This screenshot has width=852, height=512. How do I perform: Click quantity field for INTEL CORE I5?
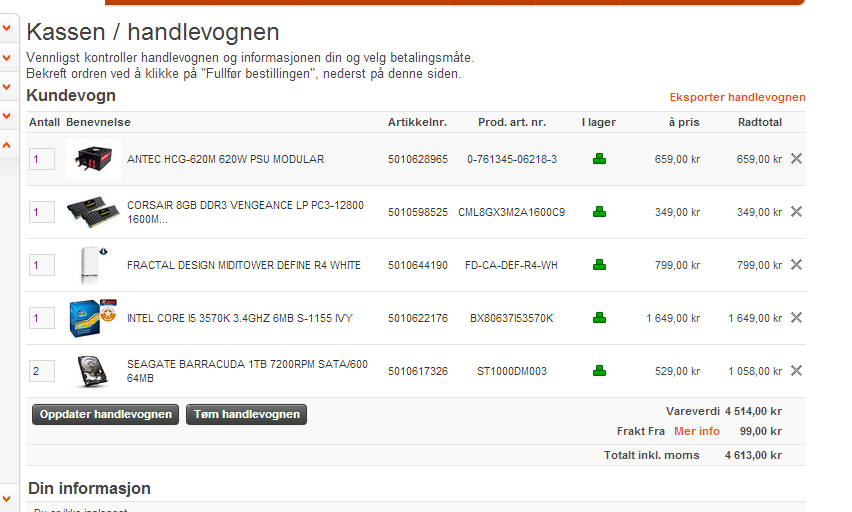pos(42,318)
